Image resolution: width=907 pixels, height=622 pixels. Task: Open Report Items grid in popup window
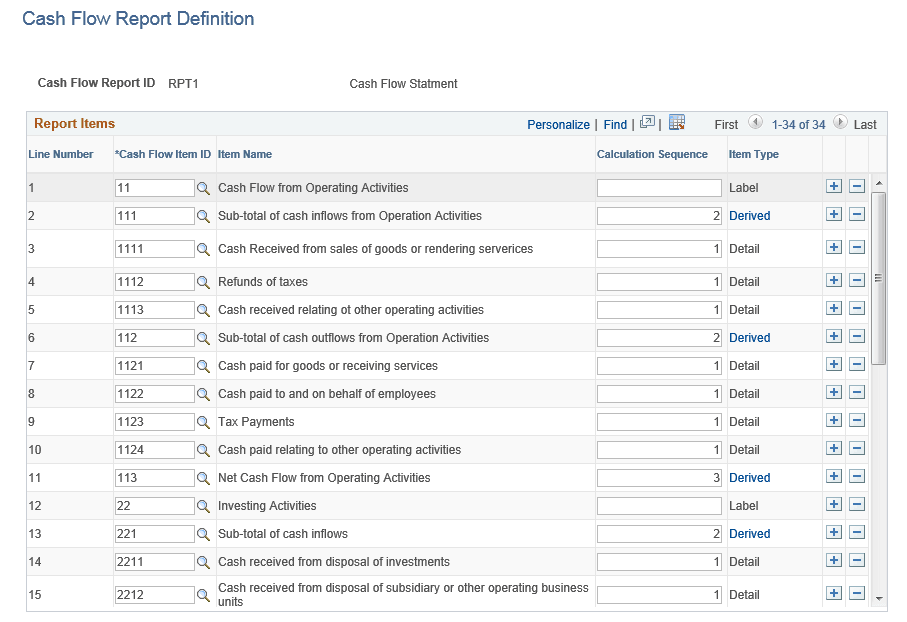(x=647, y=123)
